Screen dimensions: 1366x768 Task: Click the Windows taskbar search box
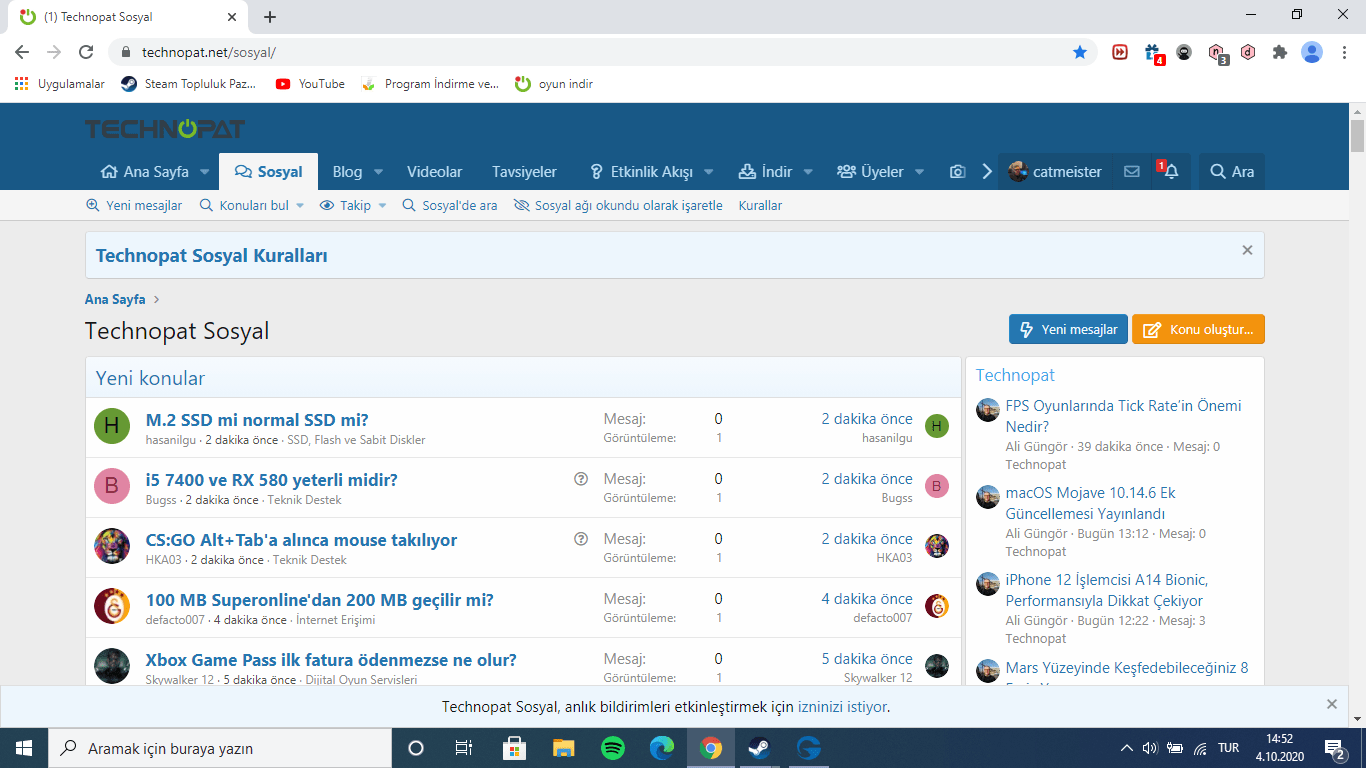(x=220, y=748)
